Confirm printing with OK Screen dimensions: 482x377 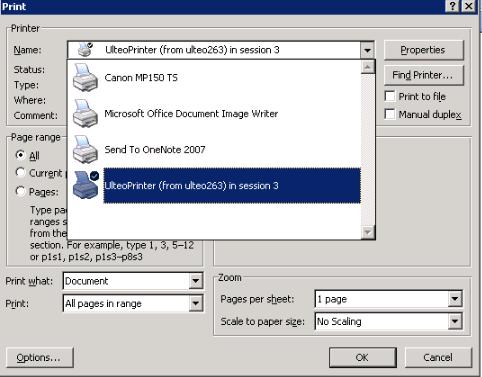point(363,358)
